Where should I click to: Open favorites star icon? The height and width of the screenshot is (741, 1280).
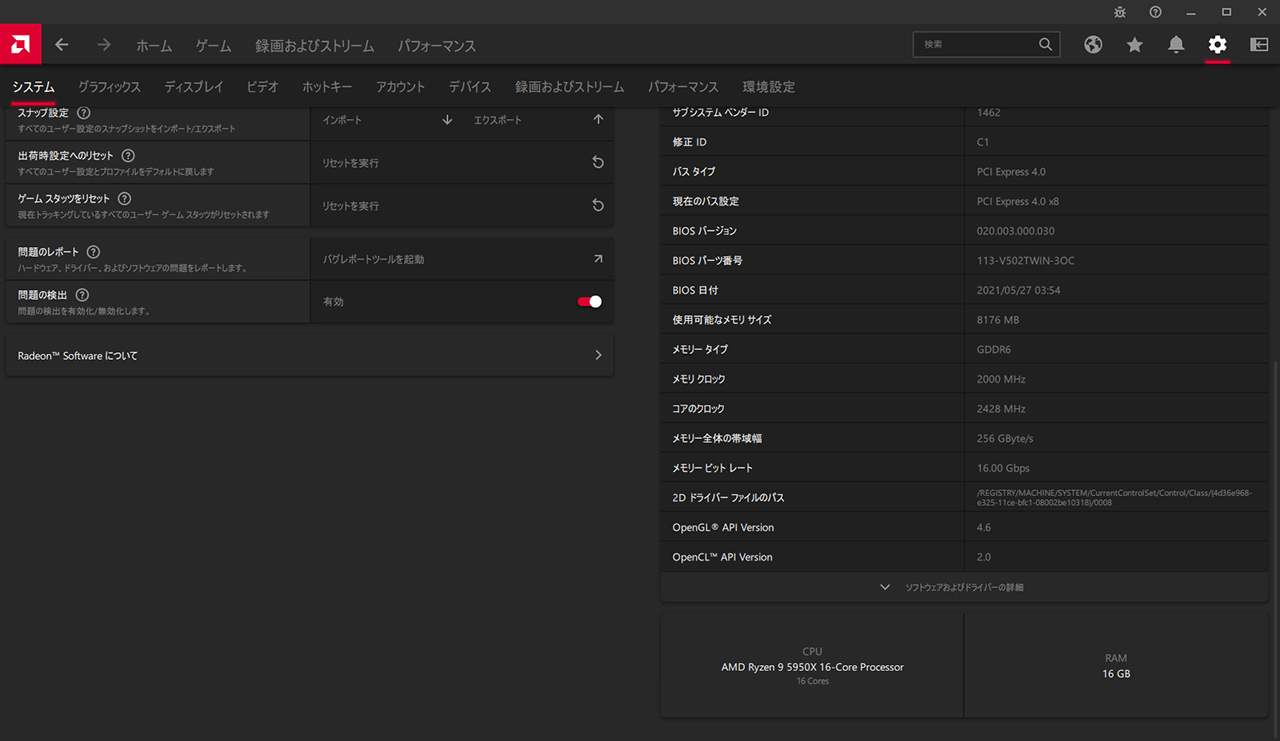click(1134, 45)
